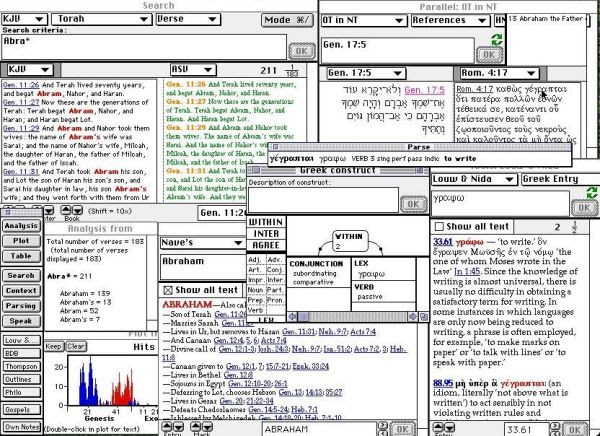Screen dimensions: 600x436
Task: Click the Keep button above Hits plot
Action: tap(54, 346)
